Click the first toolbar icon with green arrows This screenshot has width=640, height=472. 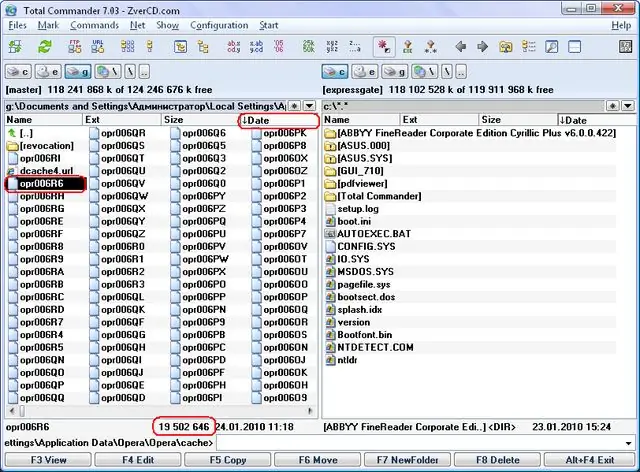click(x=16, y=47)
